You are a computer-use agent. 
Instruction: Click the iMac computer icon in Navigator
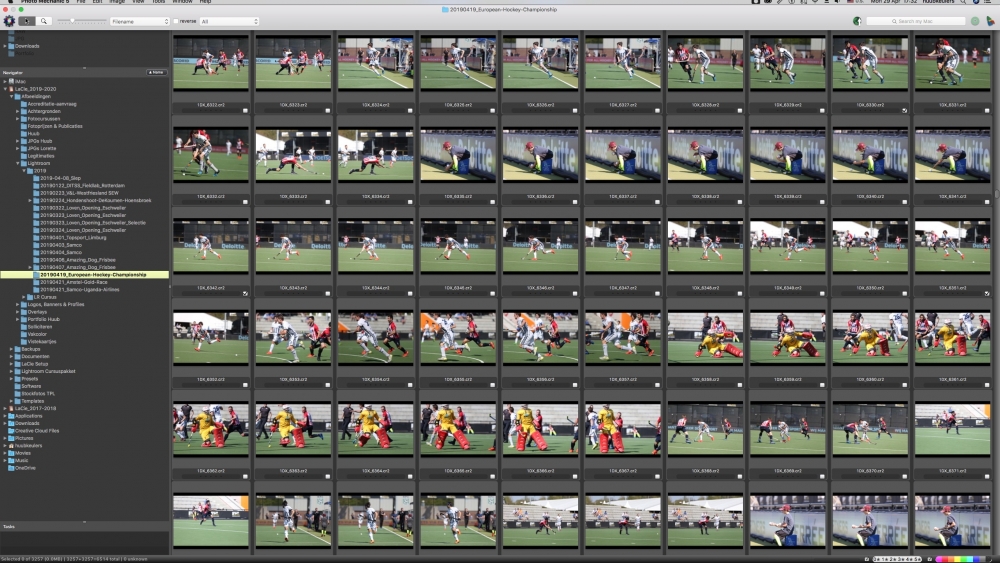click(11, 82)
